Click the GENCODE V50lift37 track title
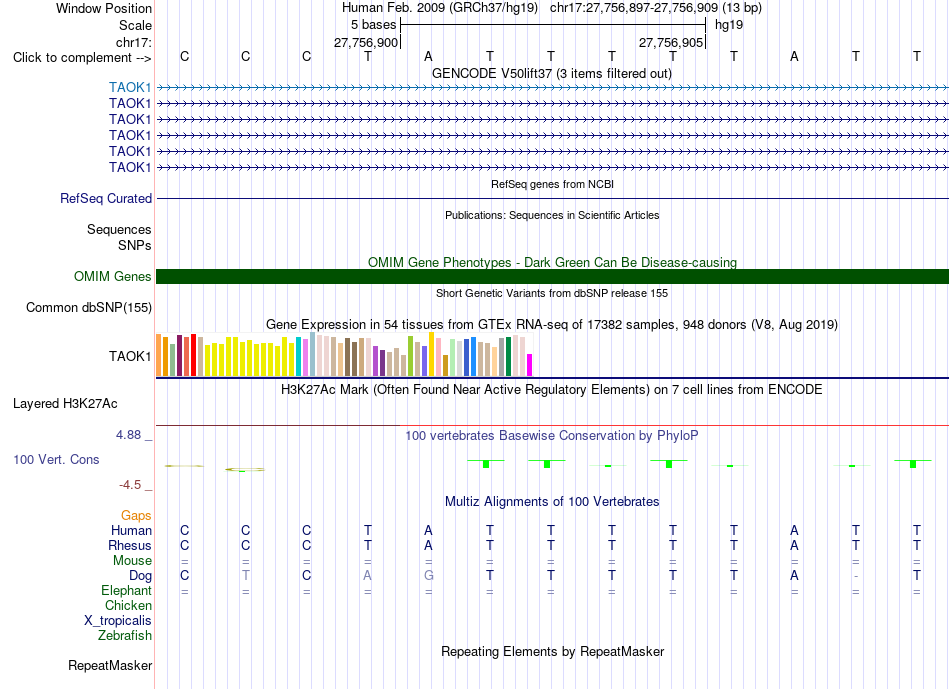This screenshot has height=689, width=950. point(552,74)
